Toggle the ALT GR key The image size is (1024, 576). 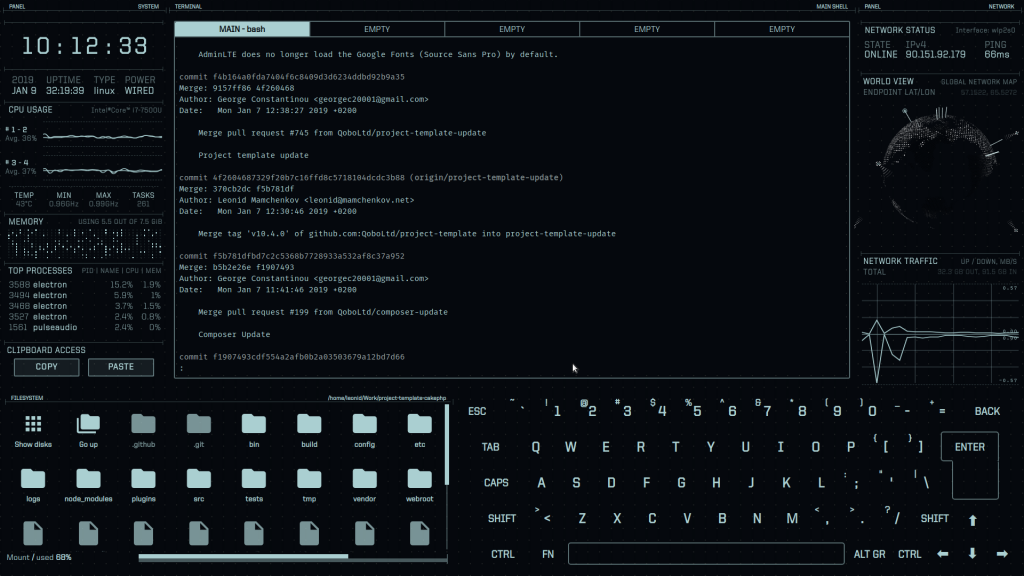pos(869,554)
